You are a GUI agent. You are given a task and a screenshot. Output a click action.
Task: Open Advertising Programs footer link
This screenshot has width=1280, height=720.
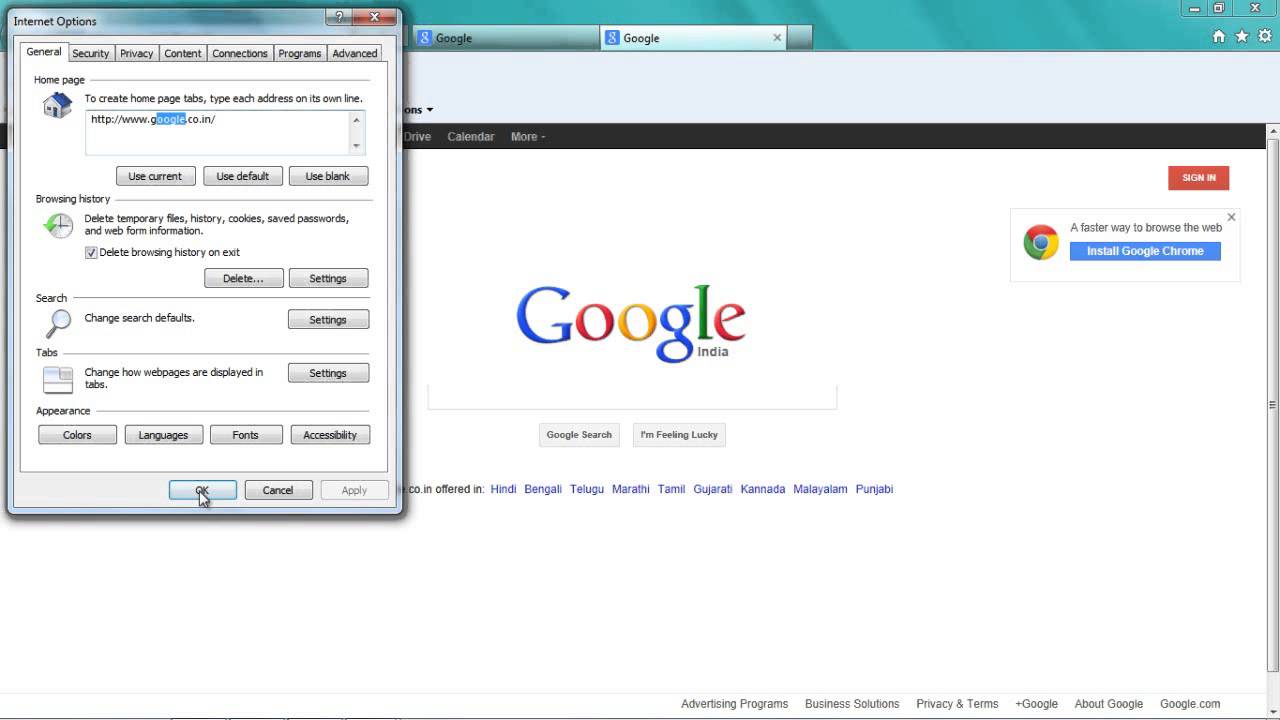point(734,704)
